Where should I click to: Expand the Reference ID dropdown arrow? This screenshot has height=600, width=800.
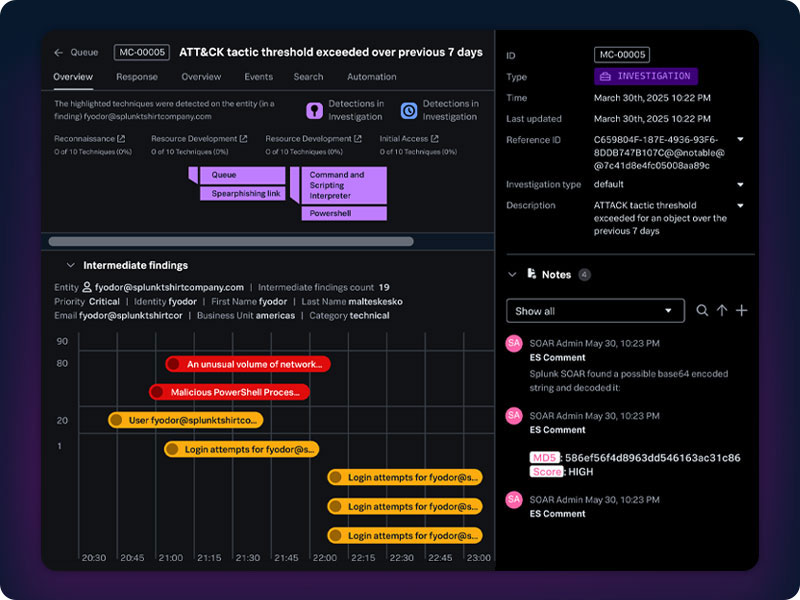(x=738, y=140)
